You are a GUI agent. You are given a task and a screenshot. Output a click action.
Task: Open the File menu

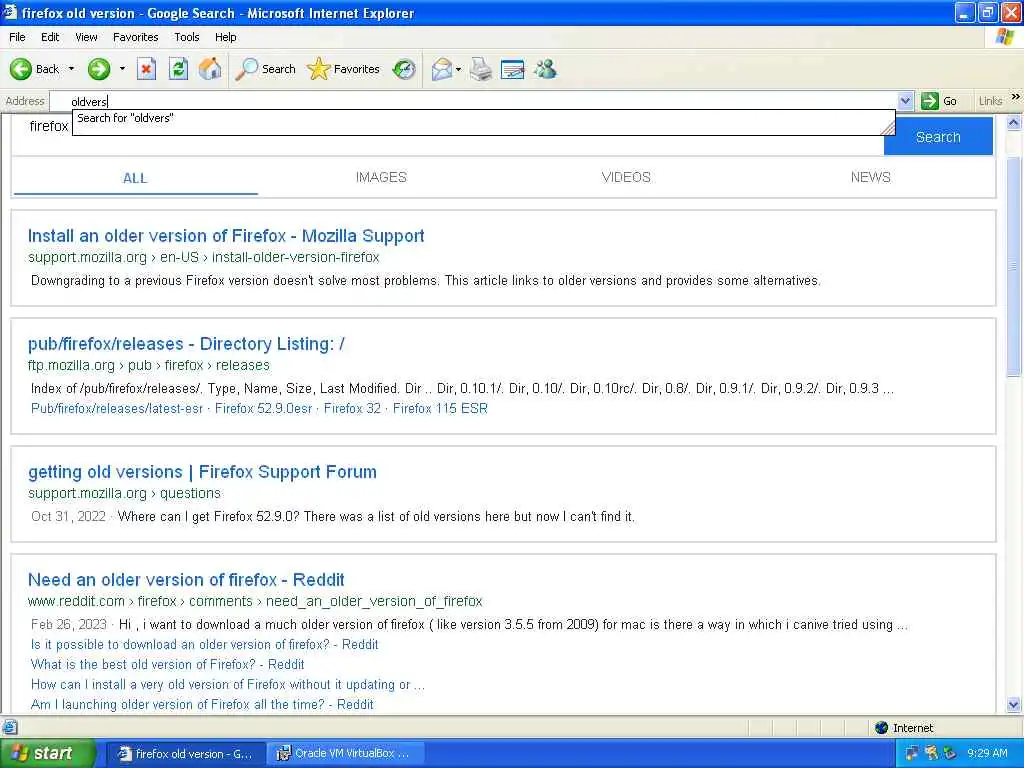coord(17,37)
